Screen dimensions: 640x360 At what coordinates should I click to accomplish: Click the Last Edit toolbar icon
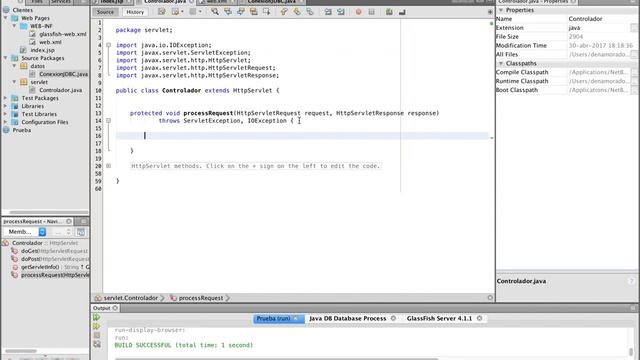click(162, 12)
